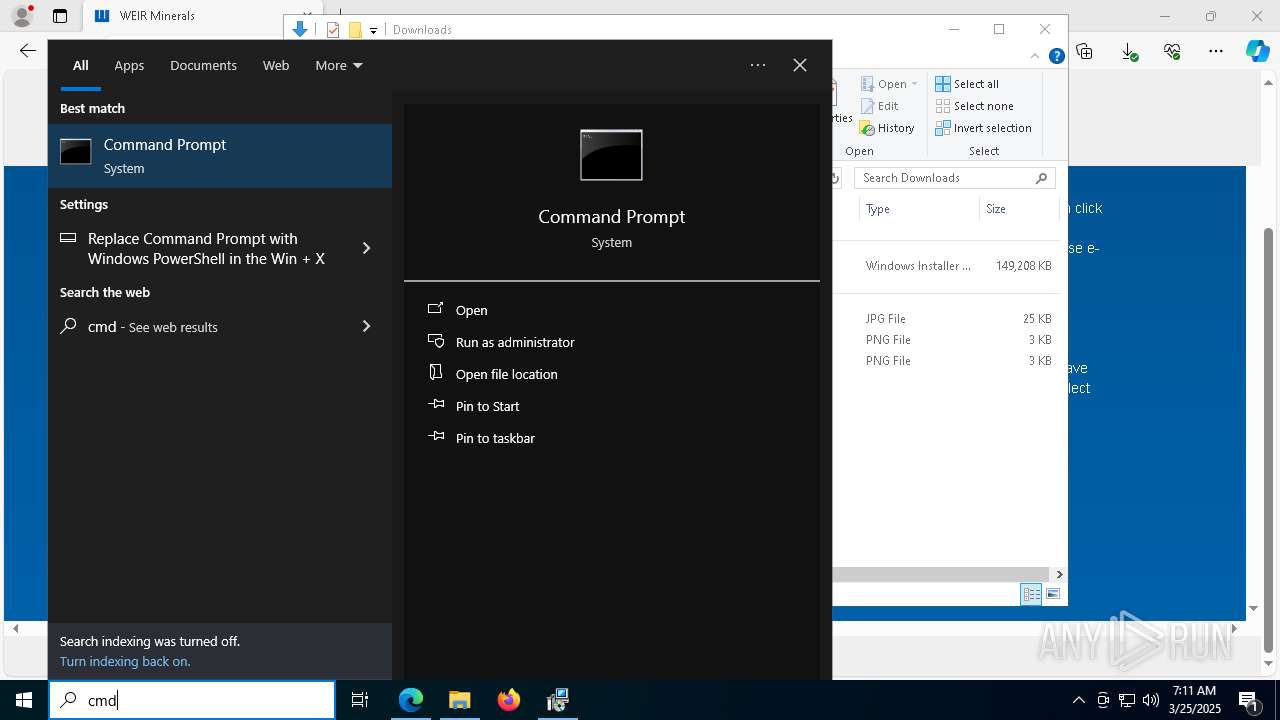Switch Explorer to details view icon

1031,594
